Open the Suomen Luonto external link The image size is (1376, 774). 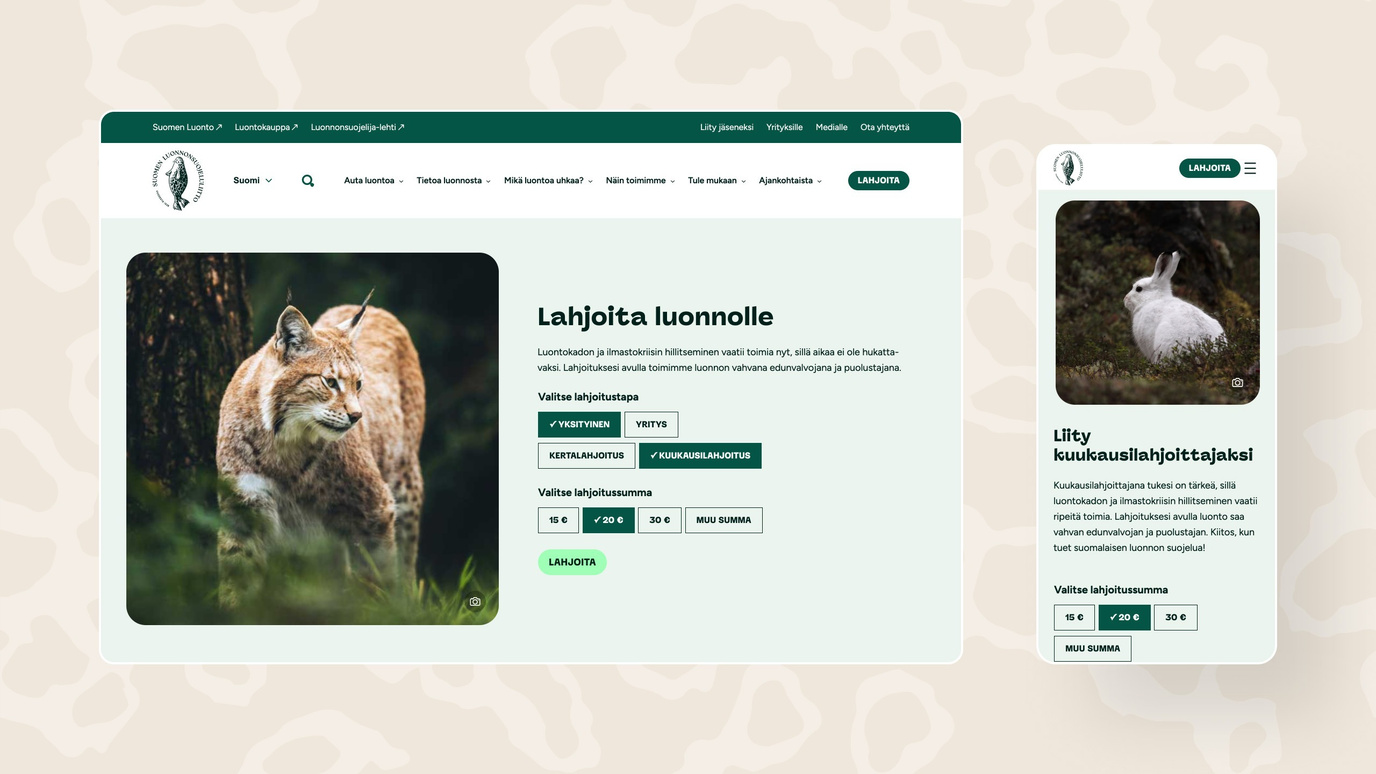pyautogui.click(x=187, y=127)
